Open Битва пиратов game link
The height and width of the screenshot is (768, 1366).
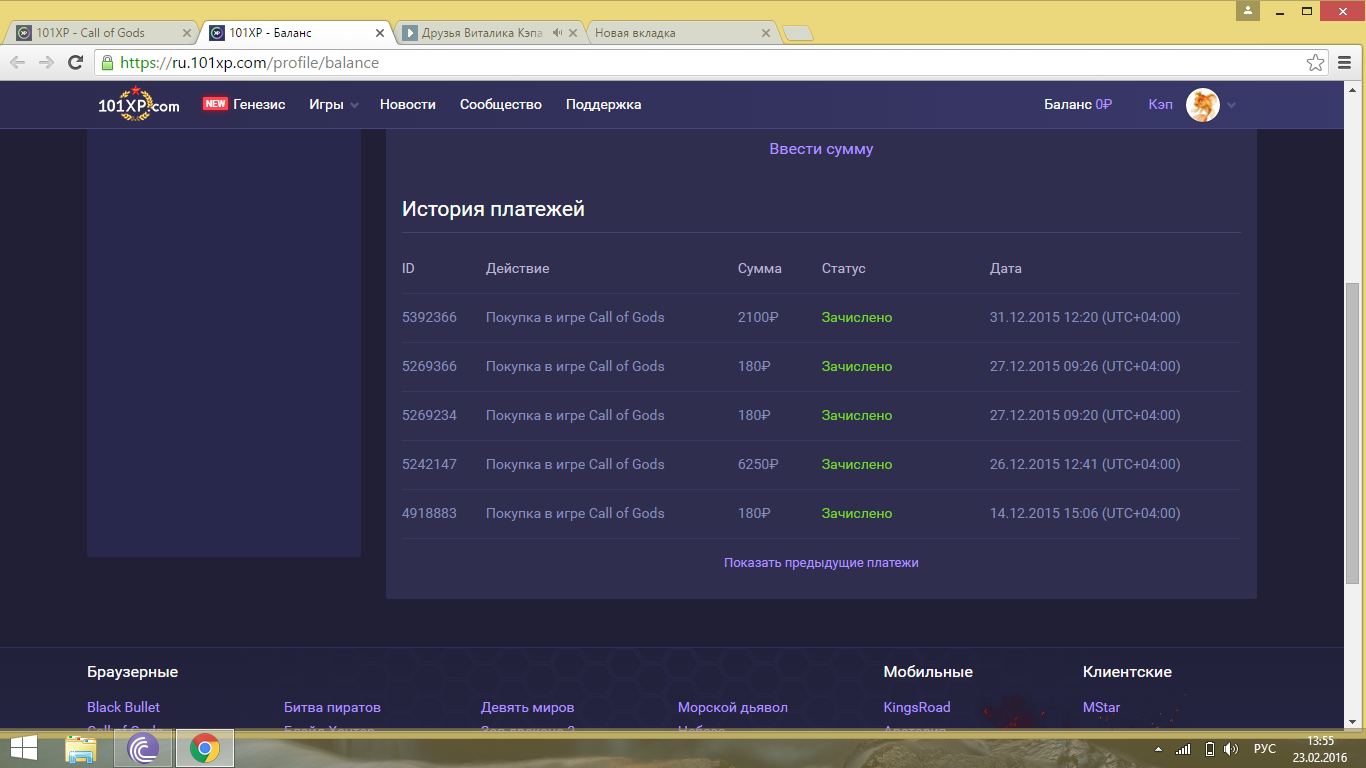click(x=332, y=707)
